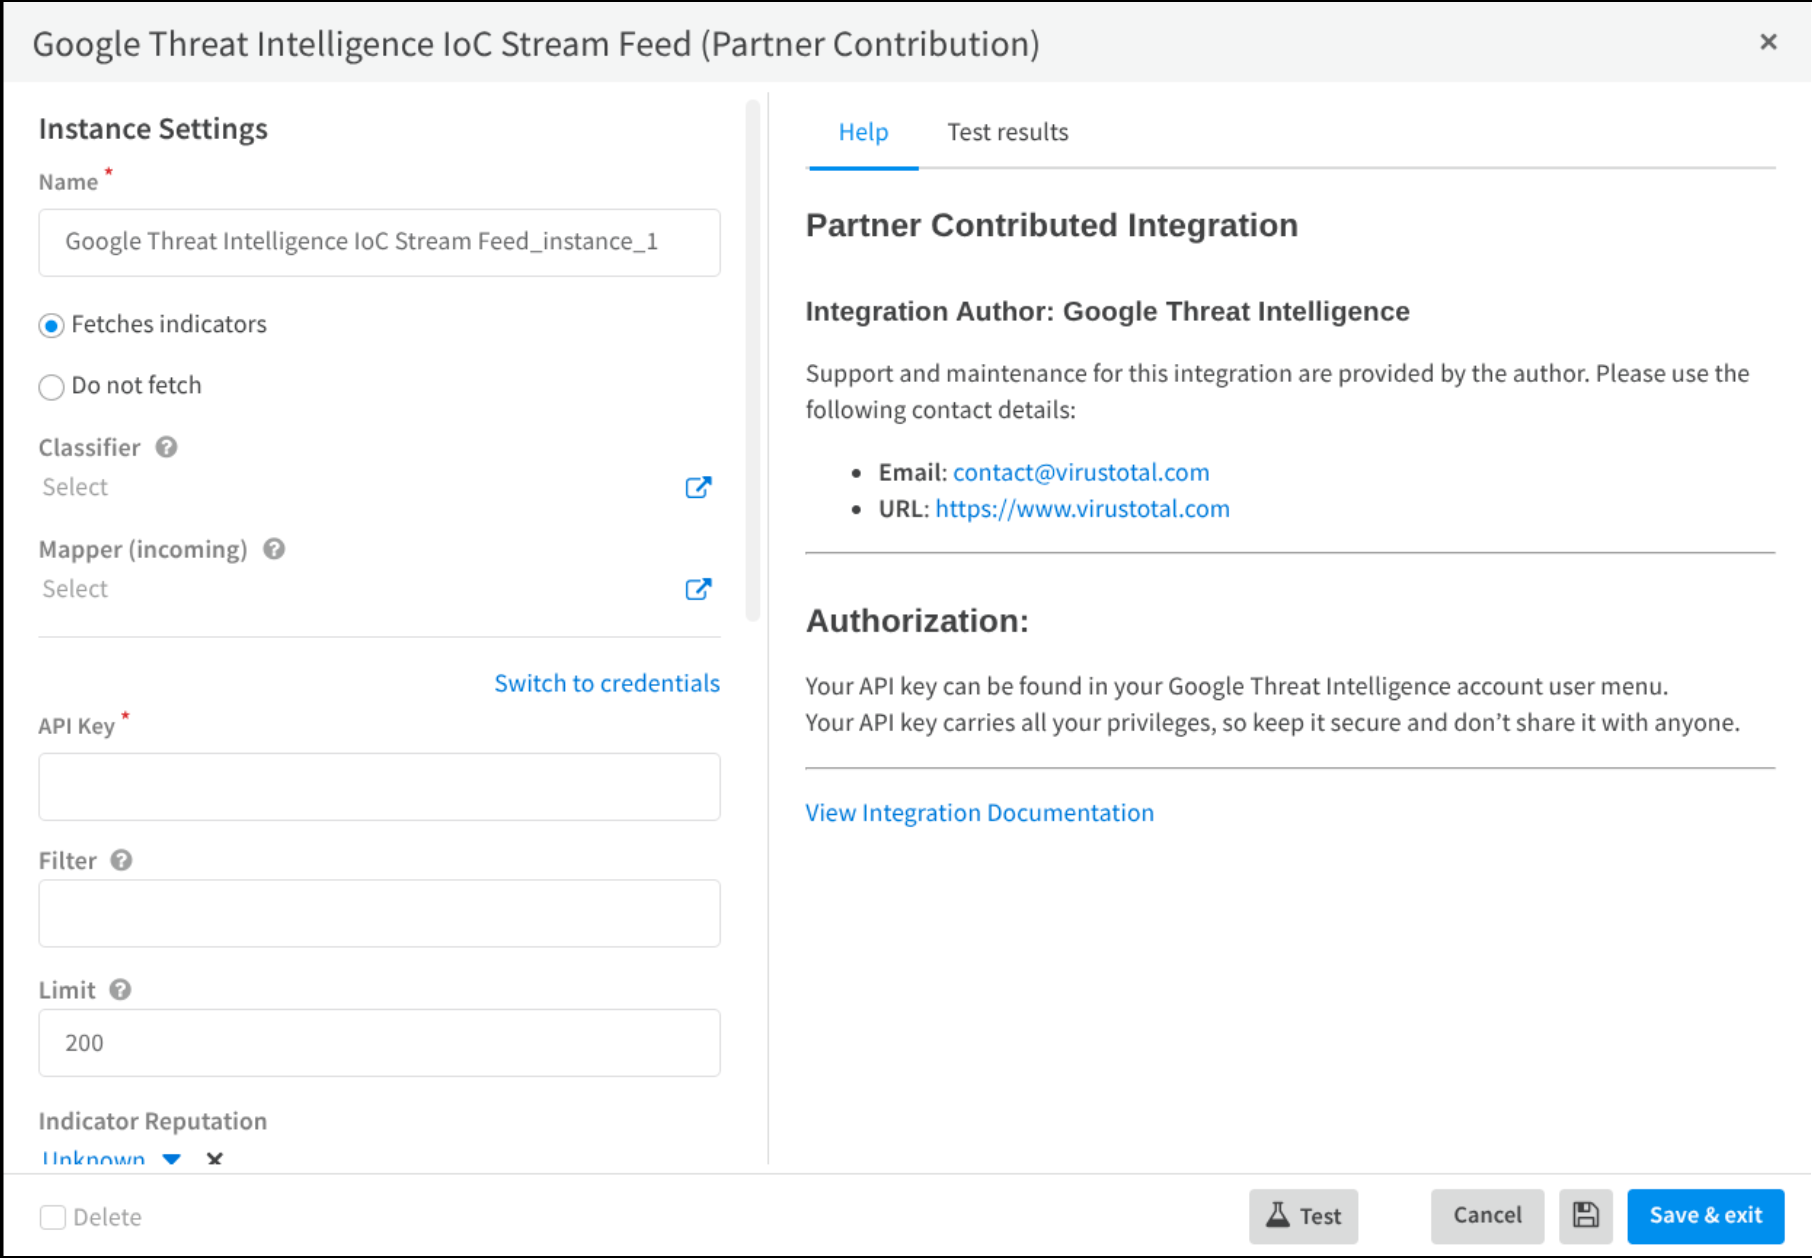Click the Indicator Reputation label
The width and height of the screenshot is (1812, 1258).
[152, 1121]
